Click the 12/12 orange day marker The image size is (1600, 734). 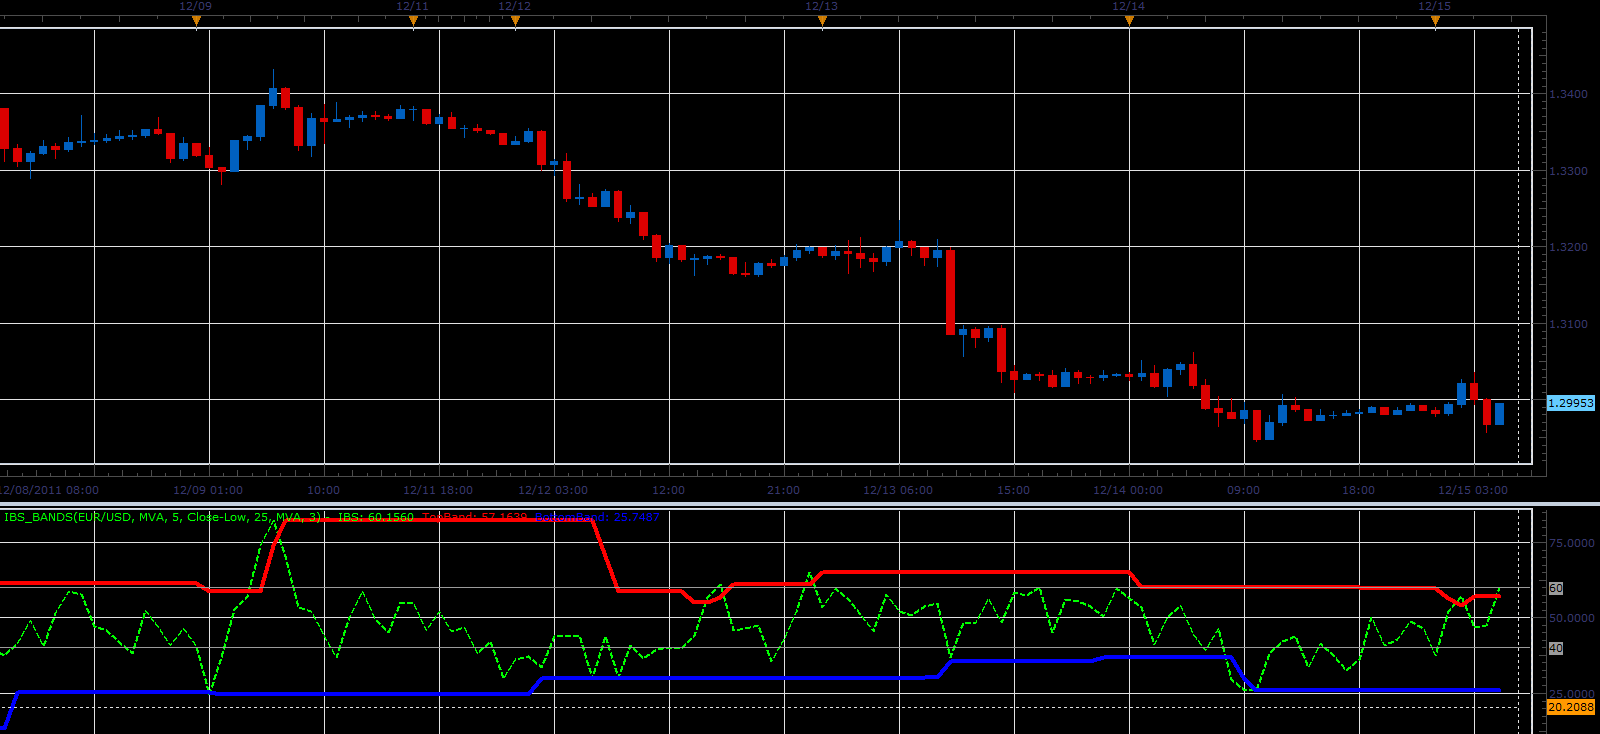click(515, 20)
